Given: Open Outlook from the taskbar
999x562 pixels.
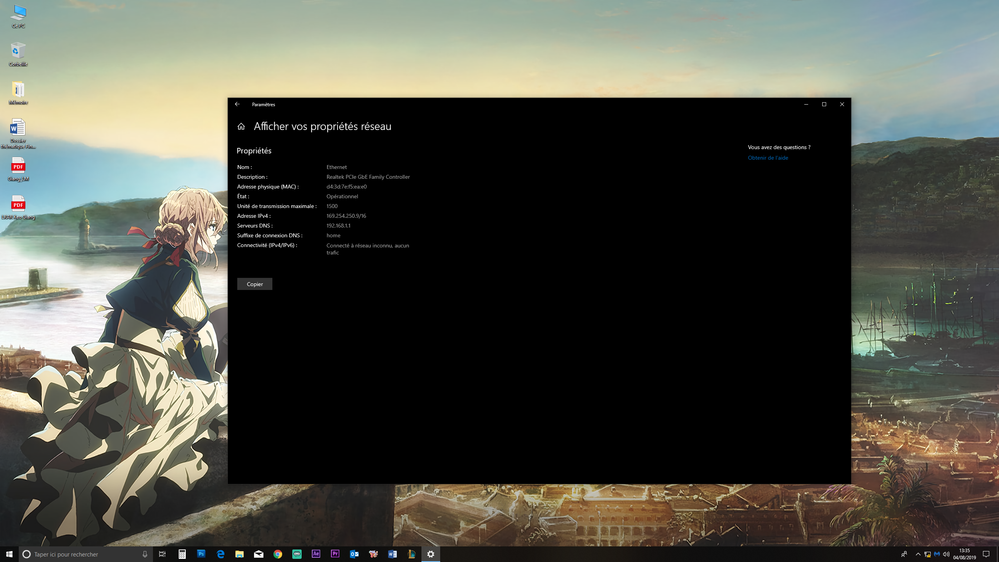Looking at the screenshot, I should 354,554.
